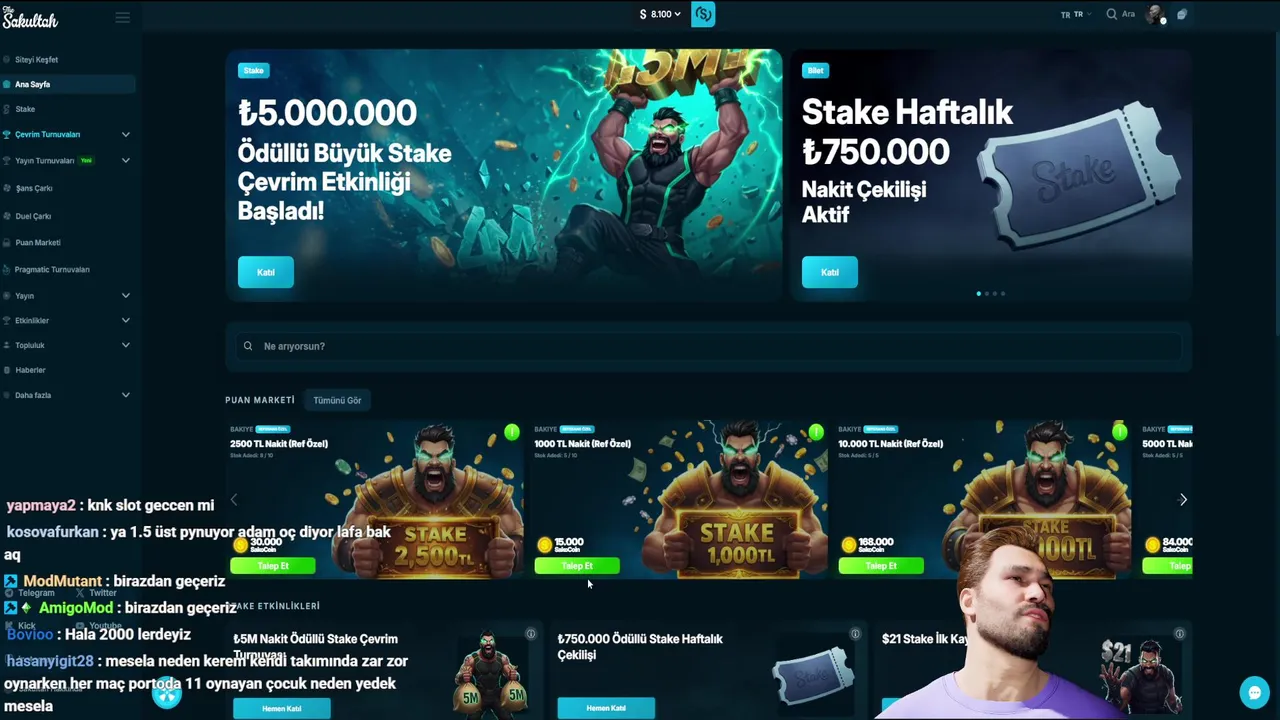Show info for ₺750.000 Haftalık Çekilişi card

[855, 633]
